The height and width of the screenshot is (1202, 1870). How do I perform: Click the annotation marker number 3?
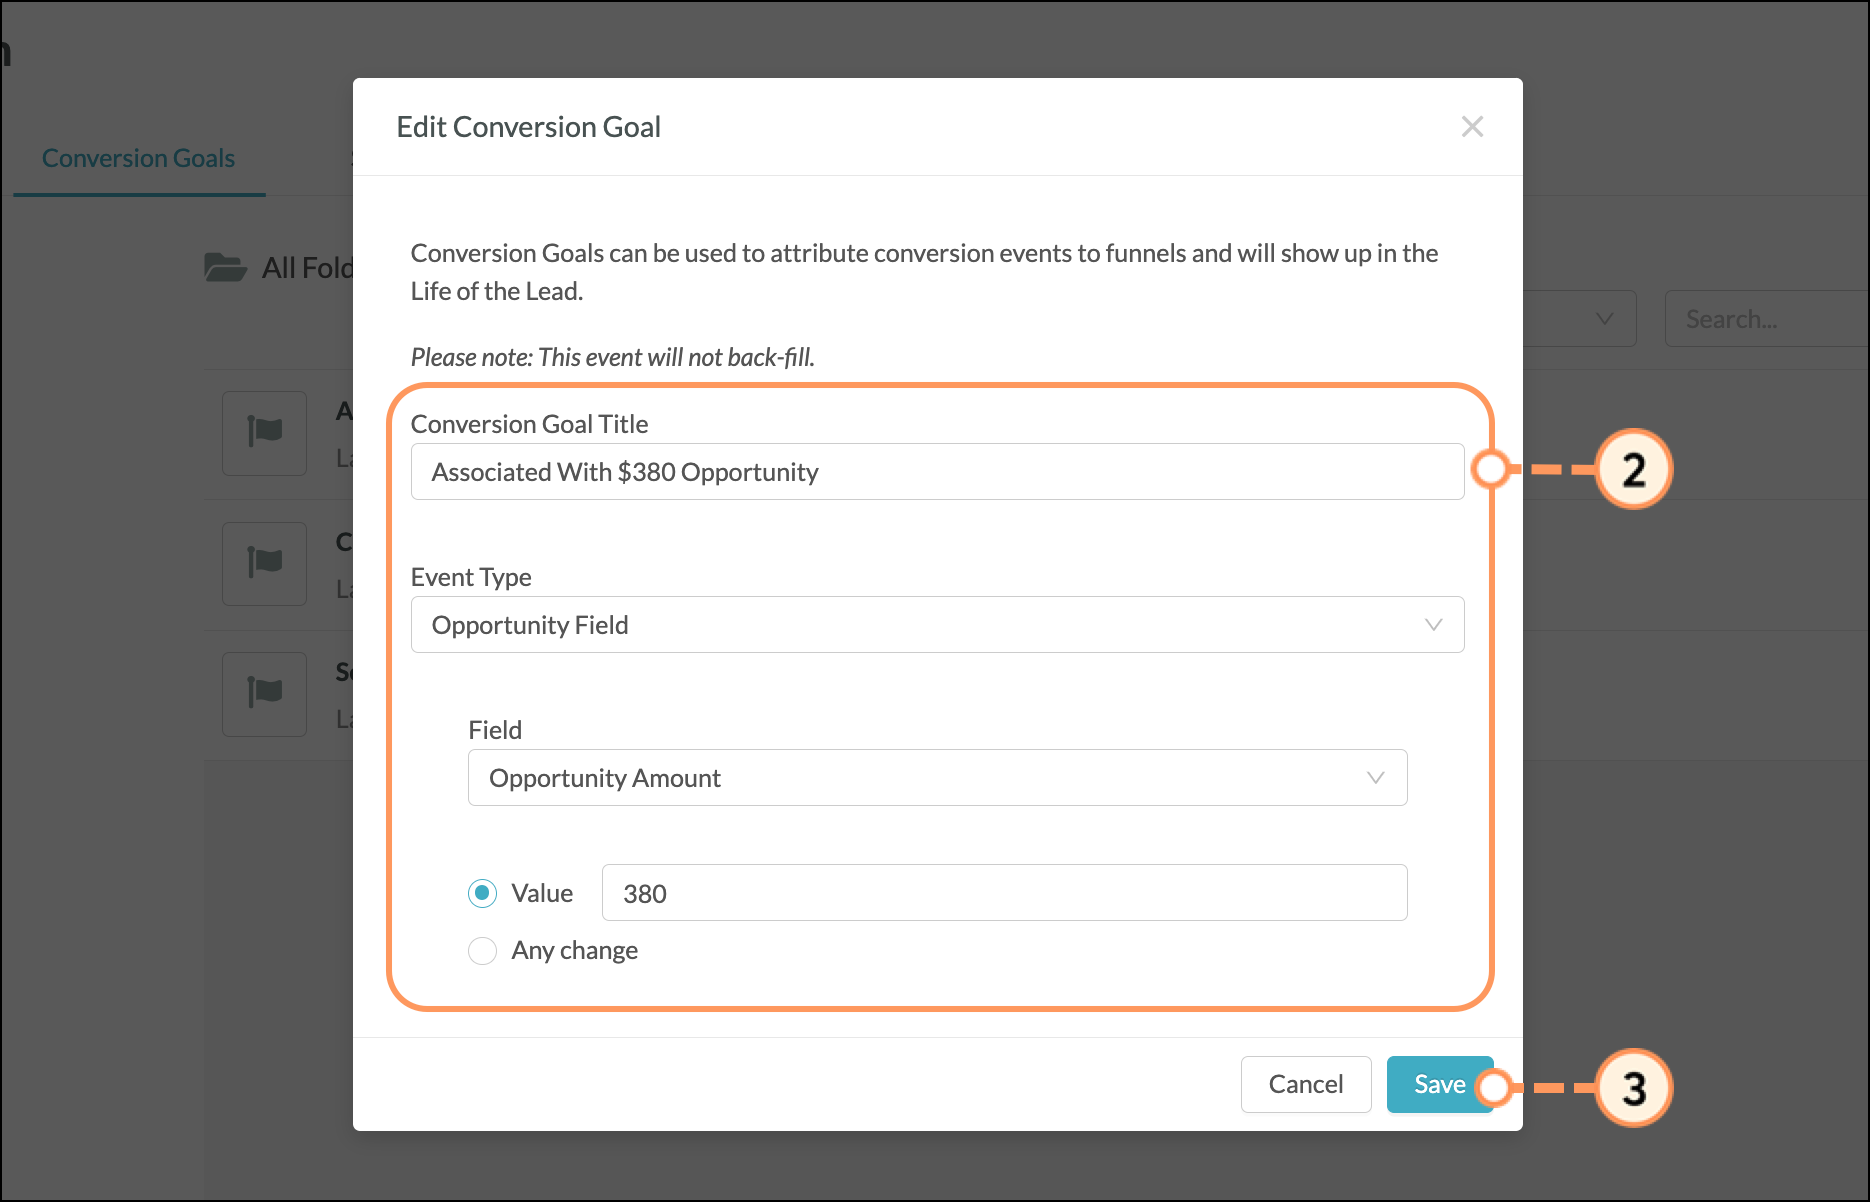(x=1633, y=1088)
